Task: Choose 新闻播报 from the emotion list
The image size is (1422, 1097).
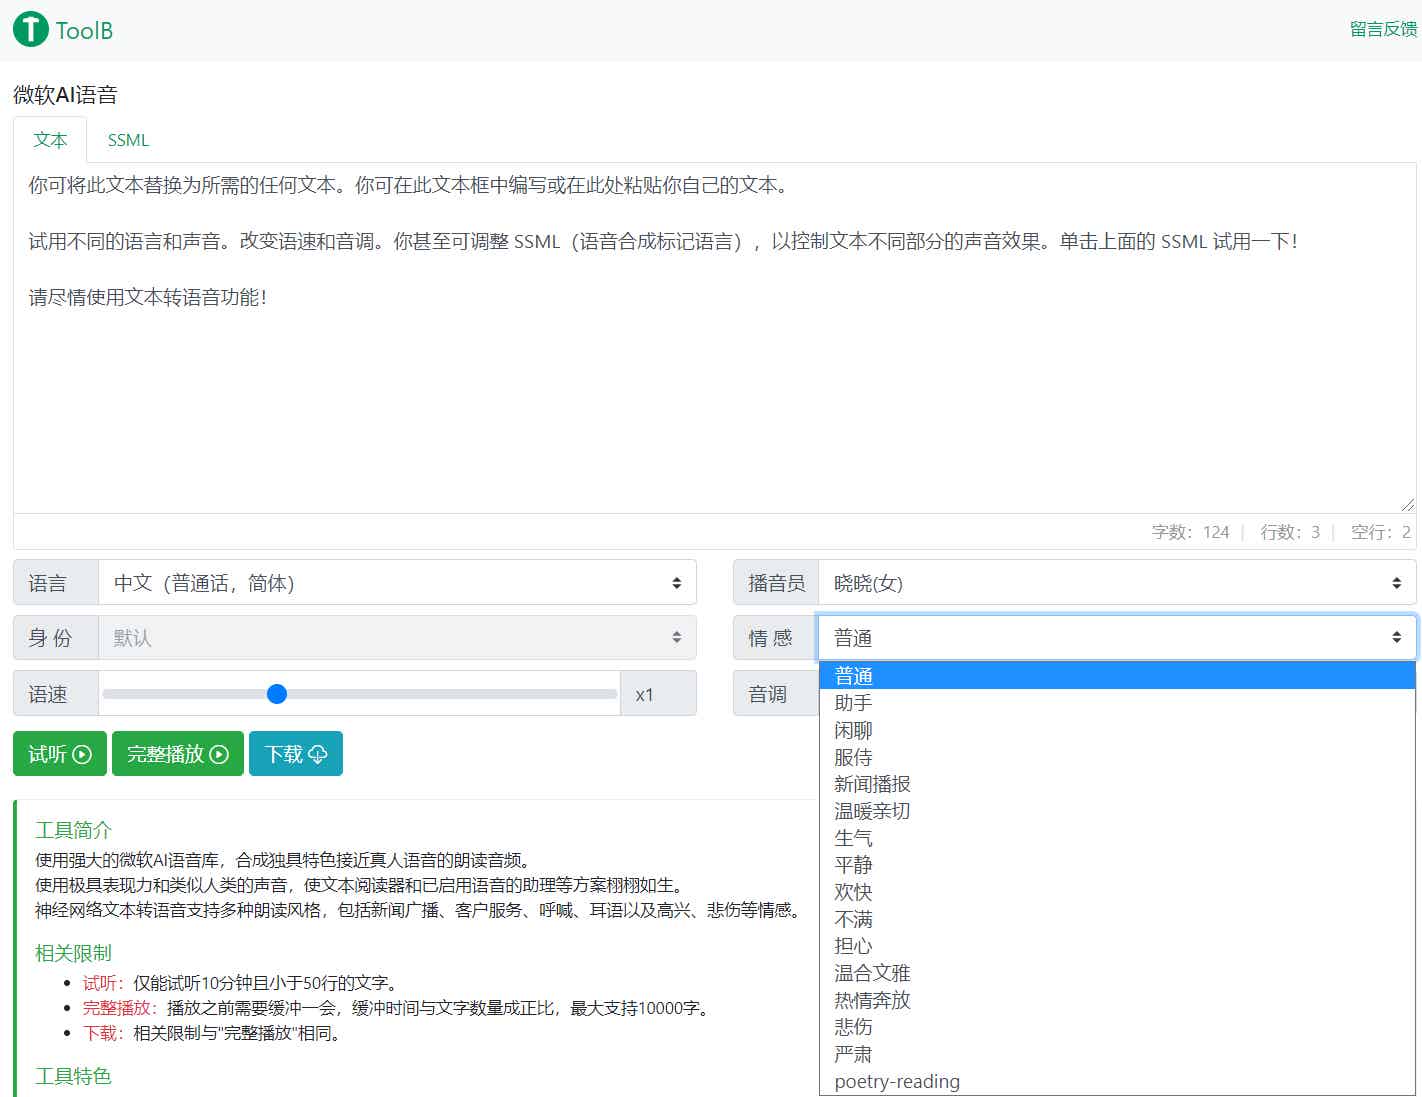Action: pos(872,784)
